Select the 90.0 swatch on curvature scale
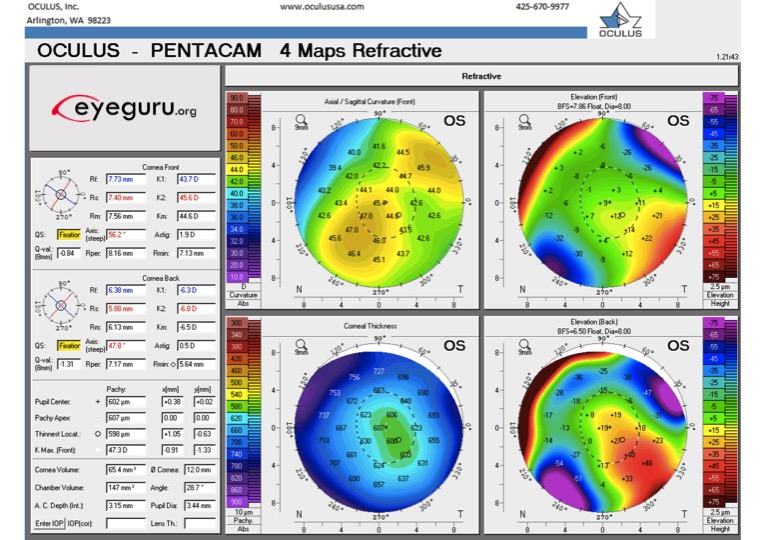The width and height of the screenshot is (766, 540). pyautogui.click(x=237, y=98)
